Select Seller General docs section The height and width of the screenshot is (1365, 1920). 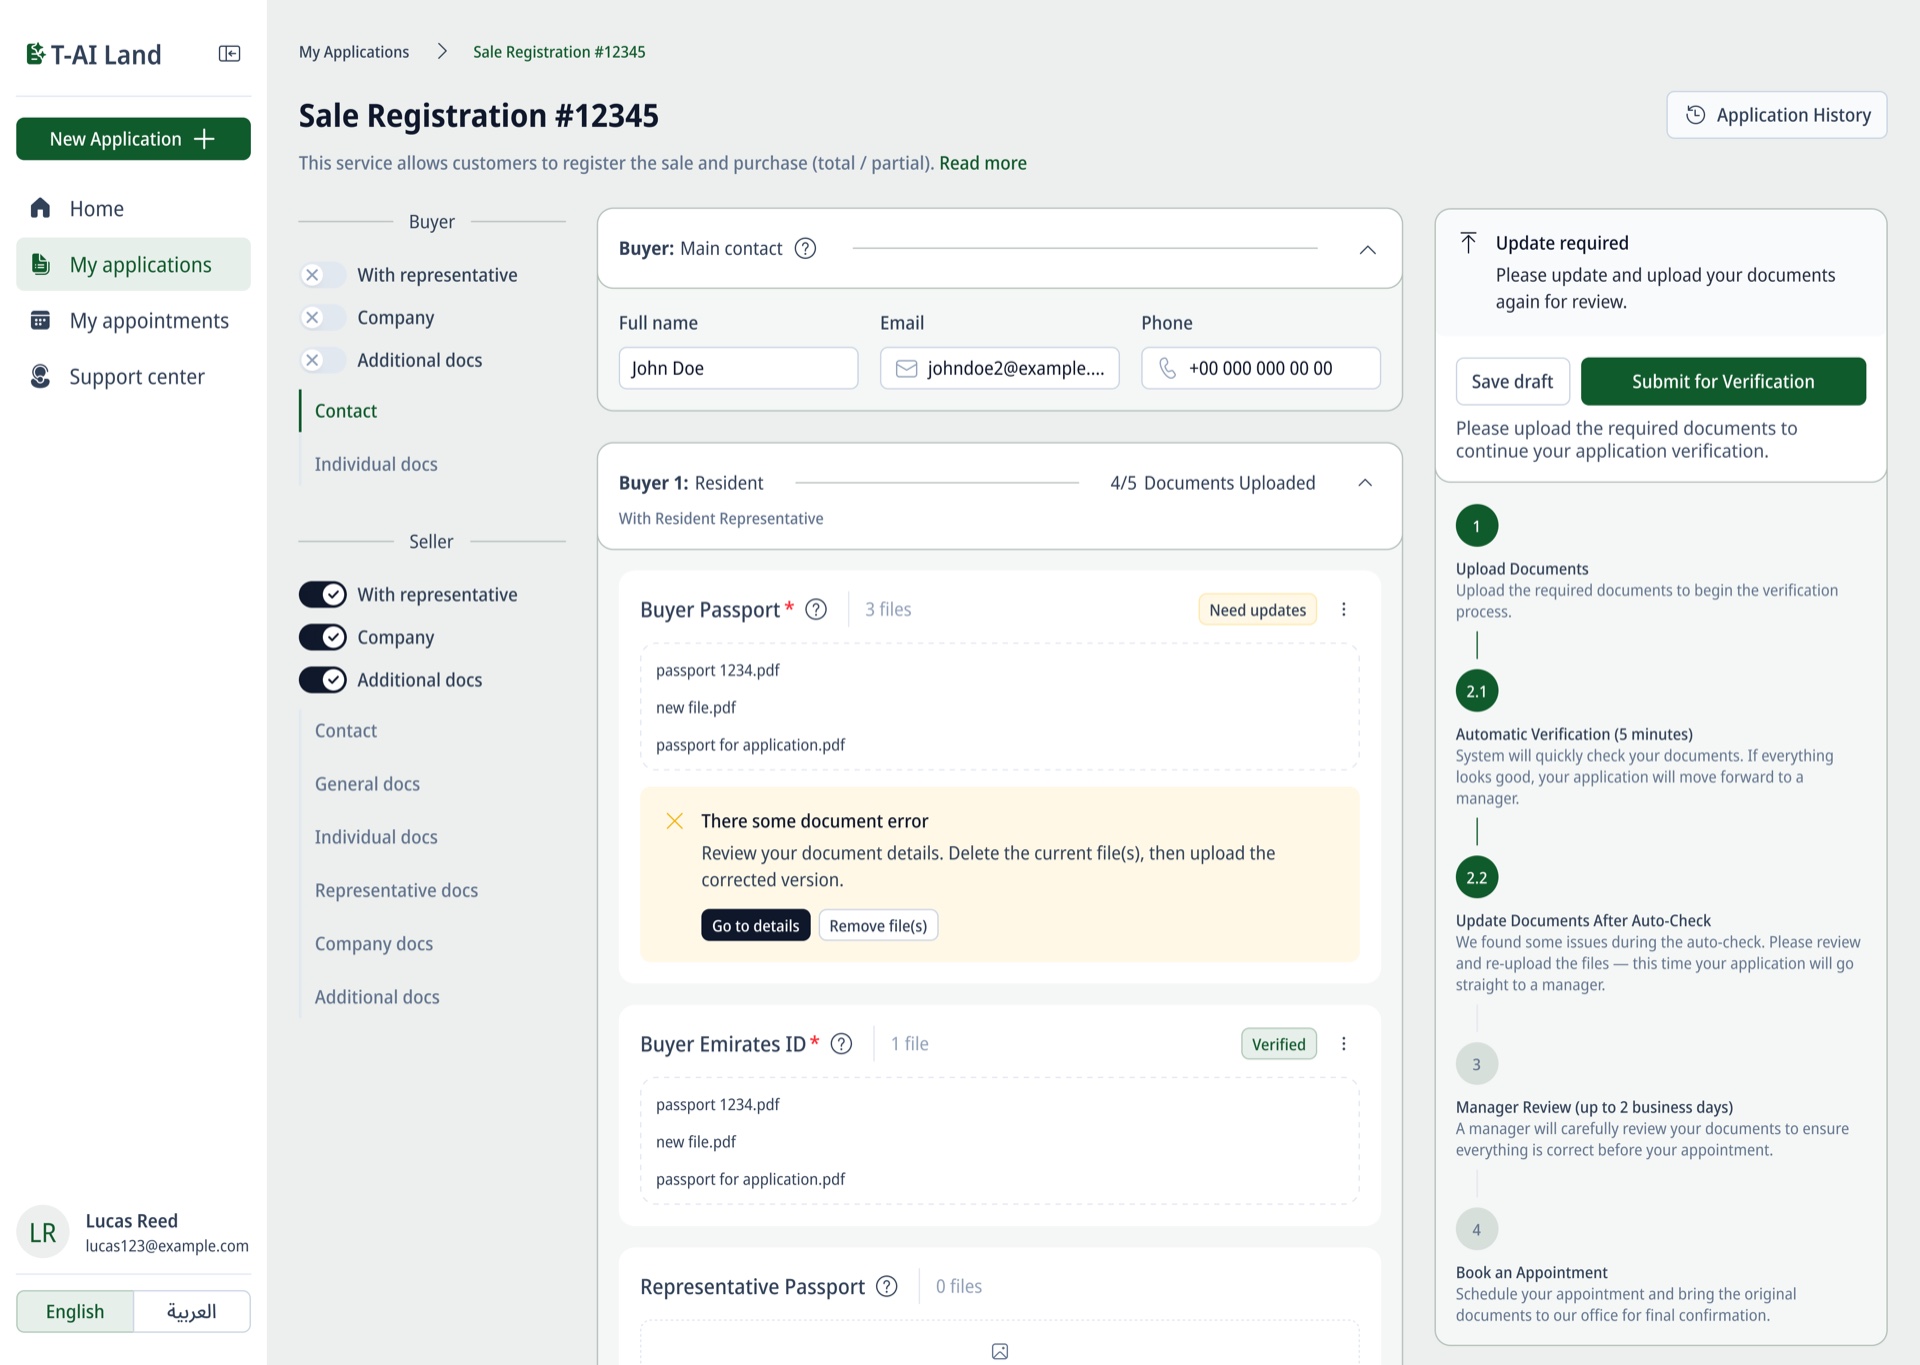click(x=367, y=784)
